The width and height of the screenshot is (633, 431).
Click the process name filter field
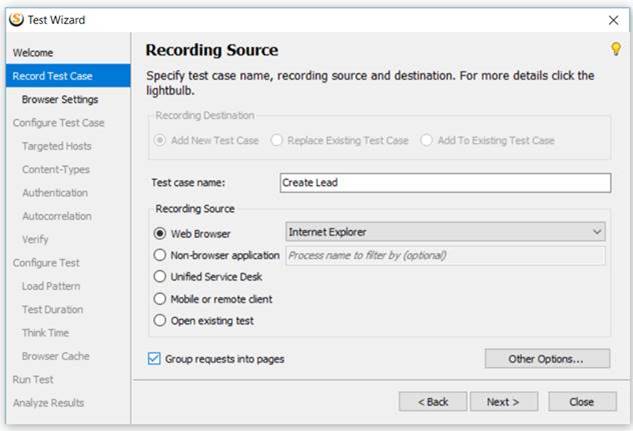[x=445, y=255]
